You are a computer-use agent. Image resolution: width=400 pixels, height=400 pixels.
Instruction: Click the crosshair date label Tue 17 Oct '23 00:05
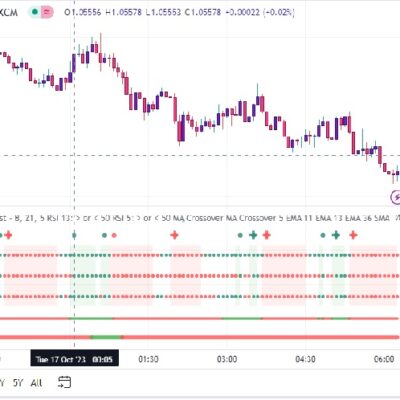(x=74, y=359)
